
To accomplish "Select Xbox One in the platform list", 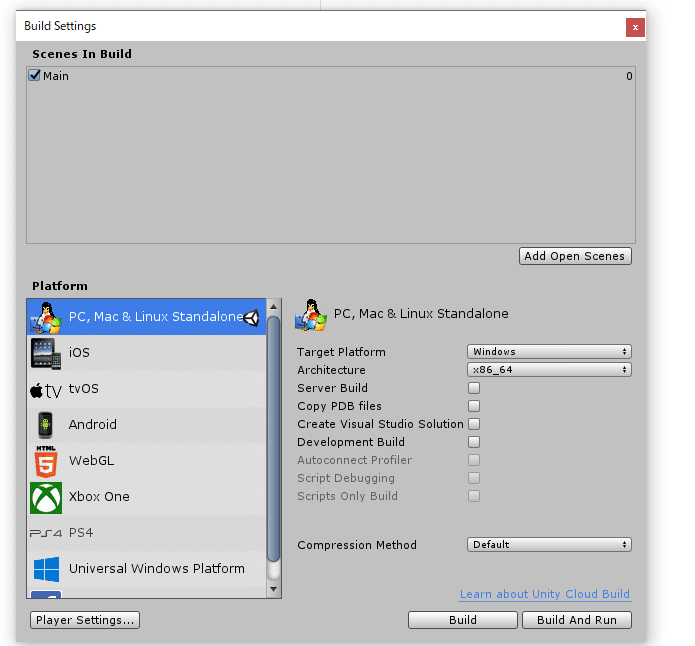I will click(x=146, y=497).
